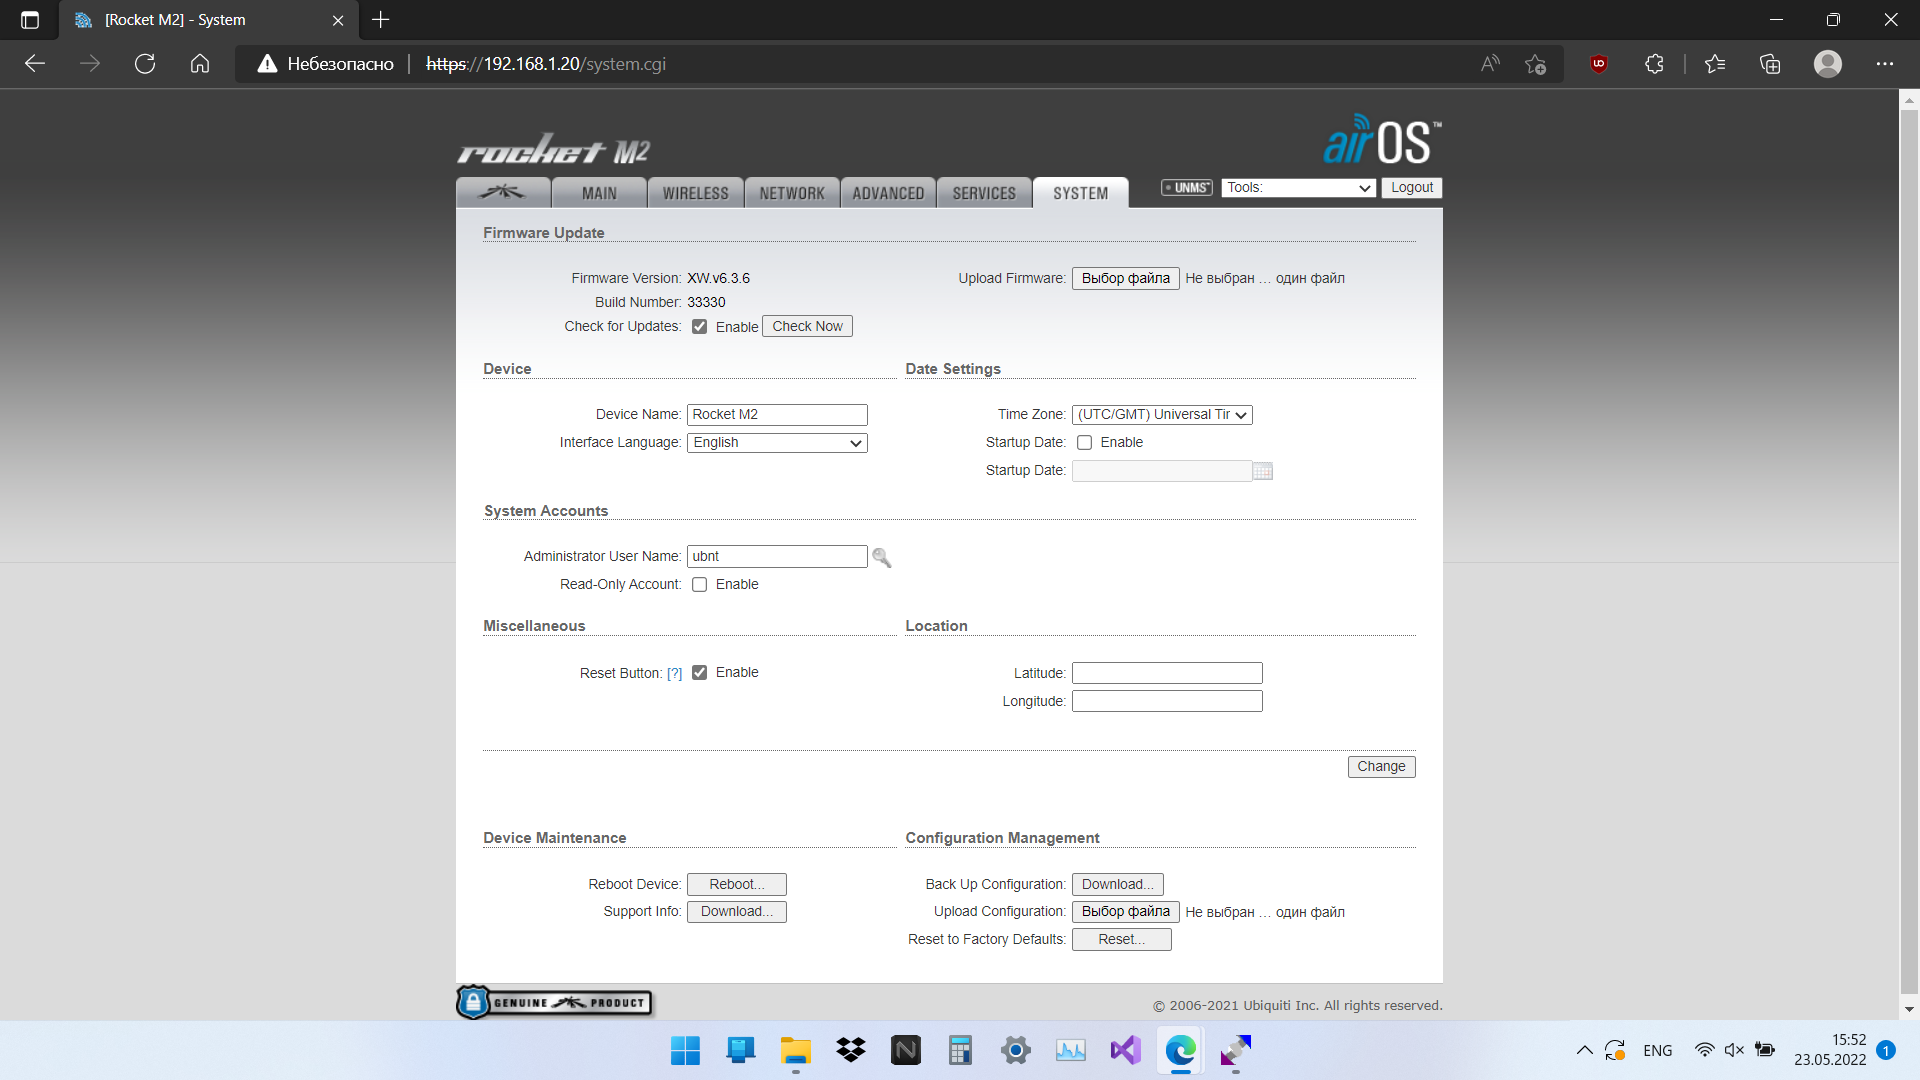Image resolution: width=1920 pixels, height=1080 pixels.
Task: Open Calculator from taskbar
Action: 961,1051
